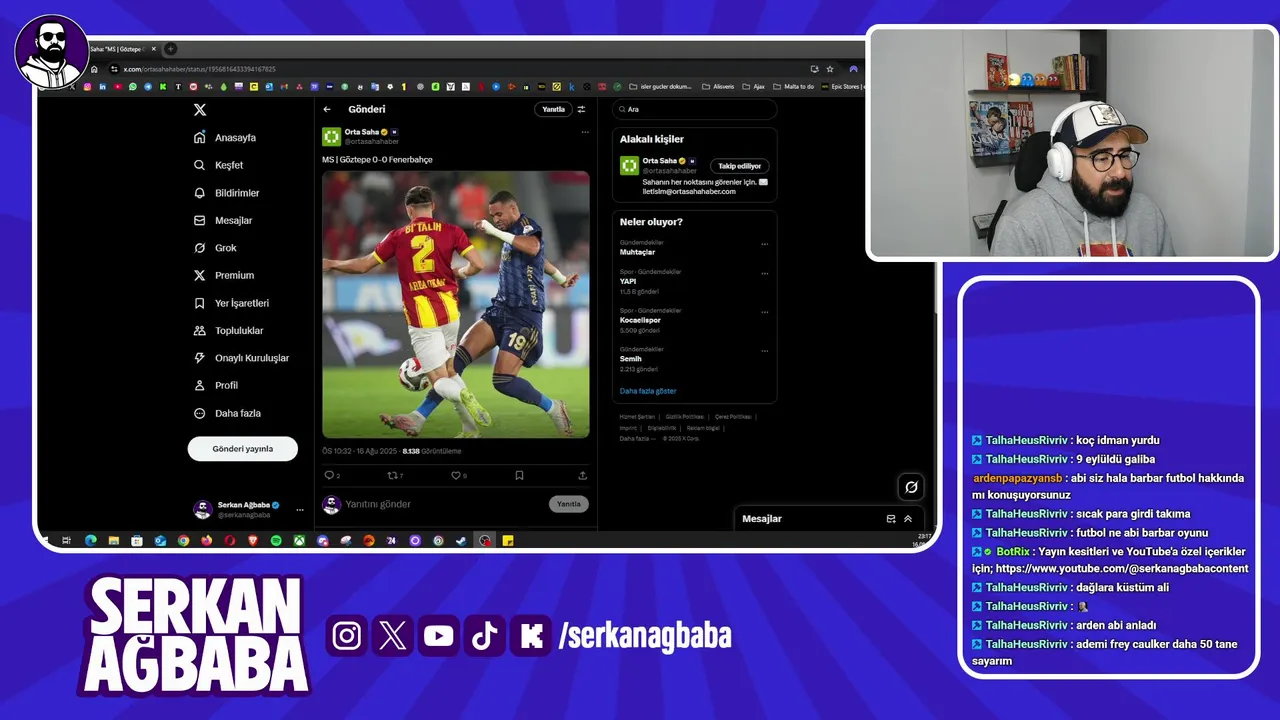Open Mesajlar in the left sidebar
1280x720 pixels.
[223, 220]
